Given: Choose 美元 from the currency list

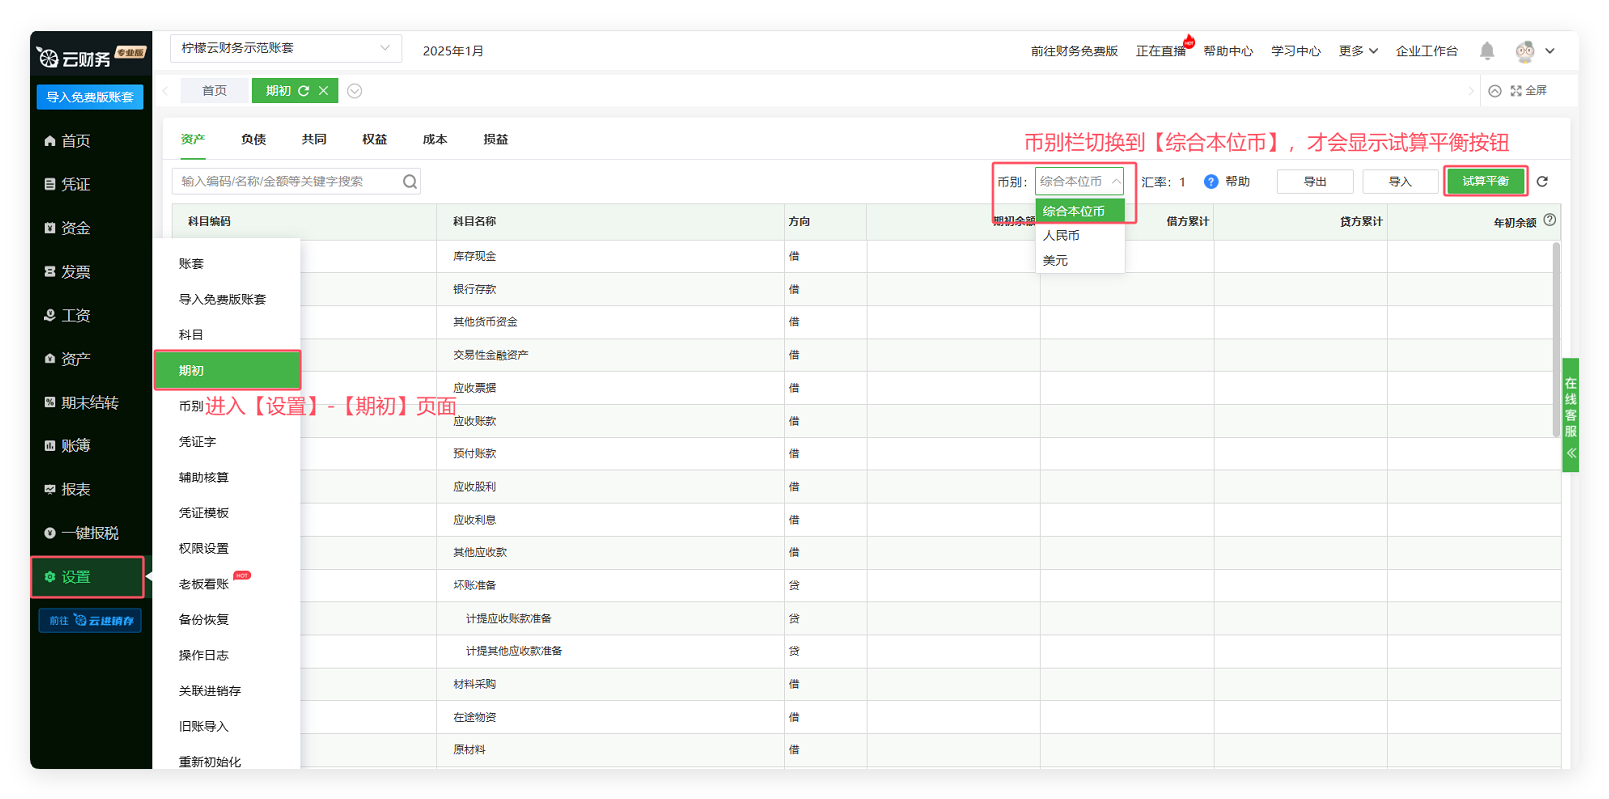Looking at the screenshot, I should click(1055, 261).
